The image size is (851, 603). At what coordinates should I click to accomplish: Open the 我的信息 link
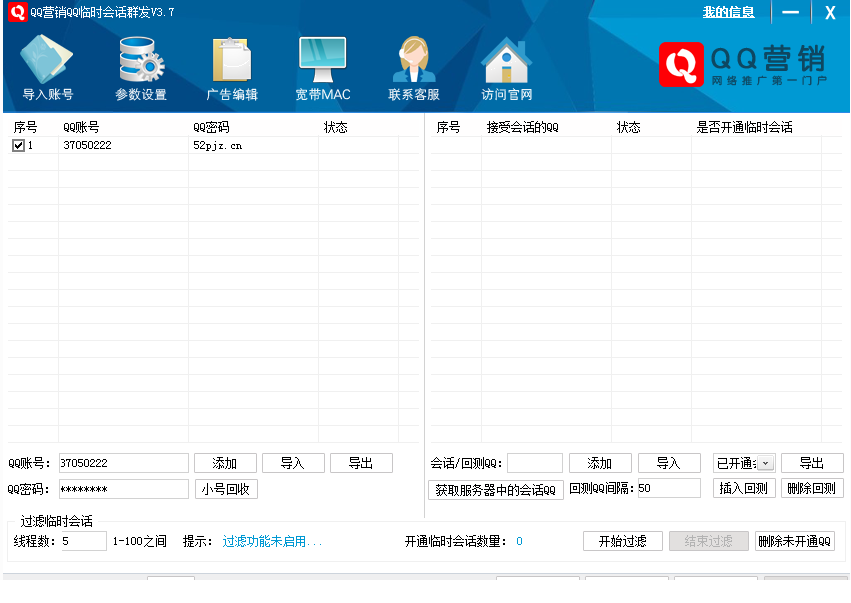pos(728,12)
